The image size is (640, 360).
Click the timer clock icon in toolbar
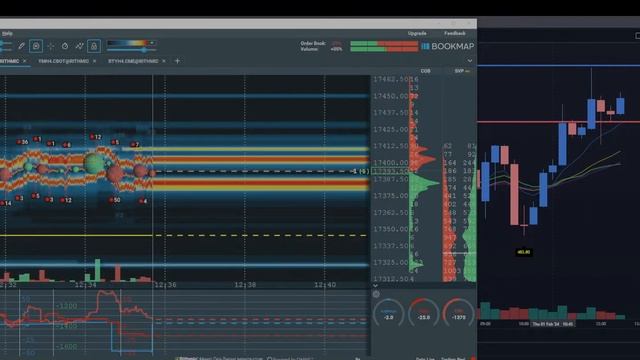pos(65,46)
